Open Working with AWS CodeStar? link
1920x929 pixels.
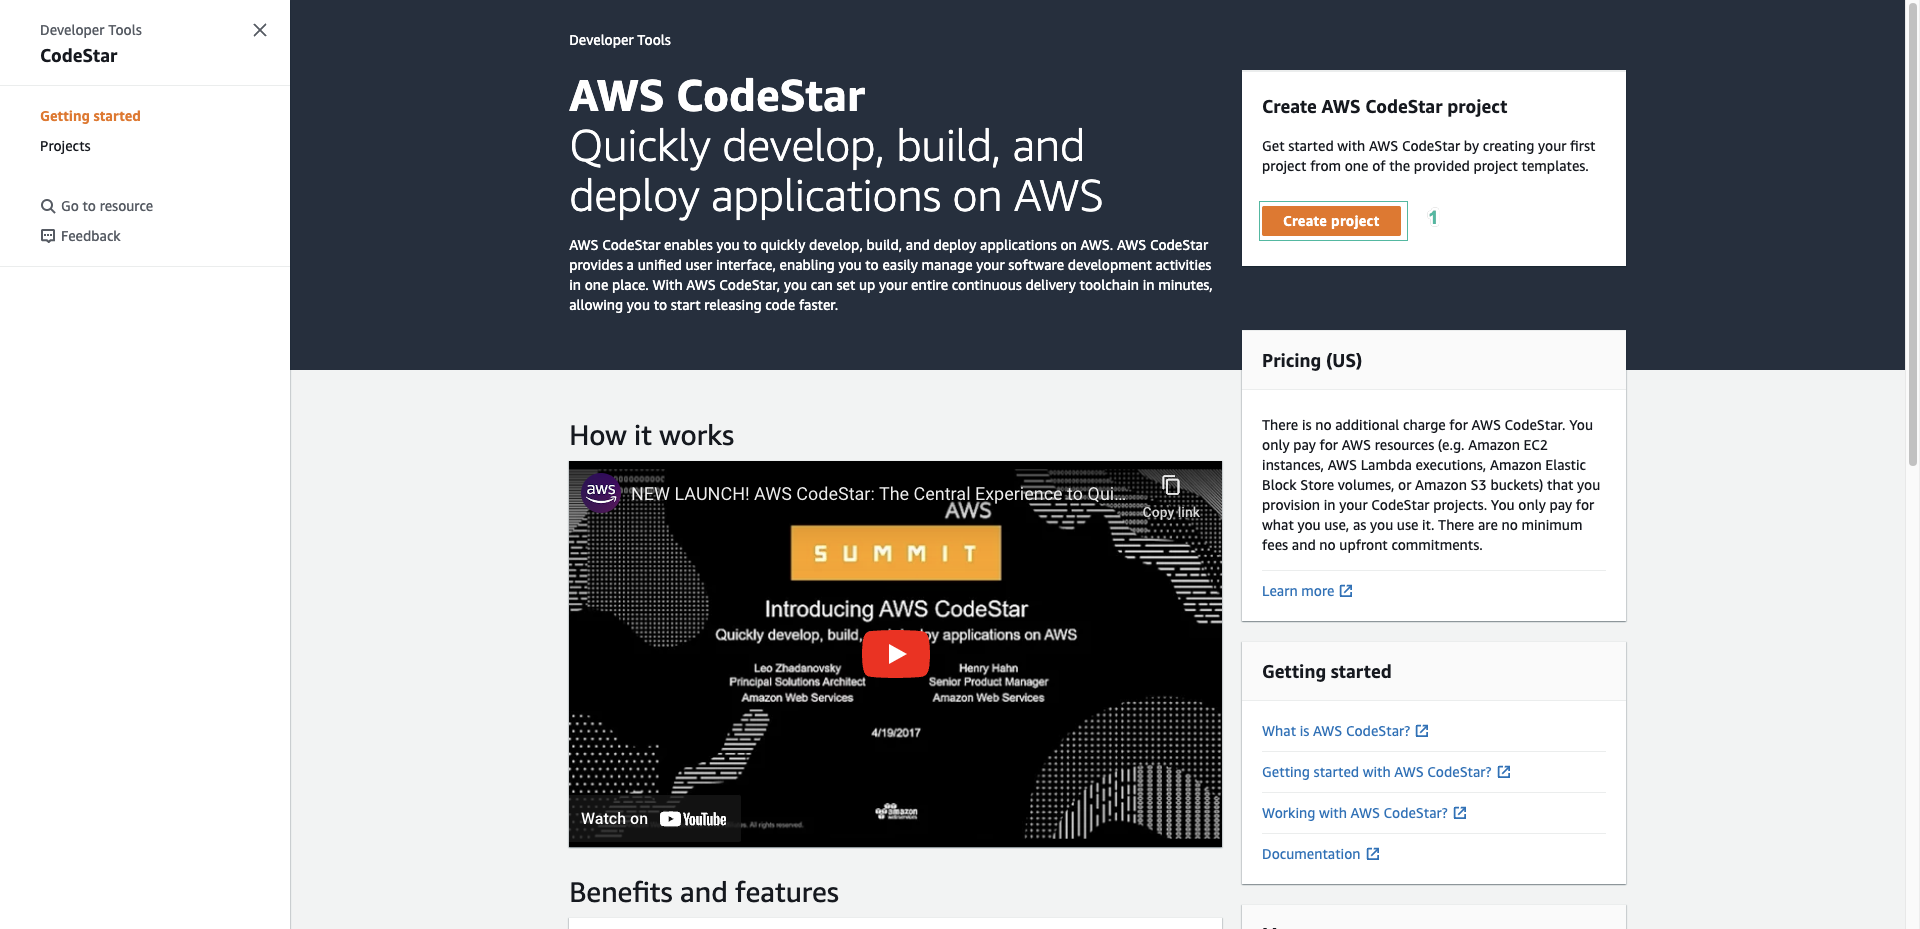point(1364,813)
